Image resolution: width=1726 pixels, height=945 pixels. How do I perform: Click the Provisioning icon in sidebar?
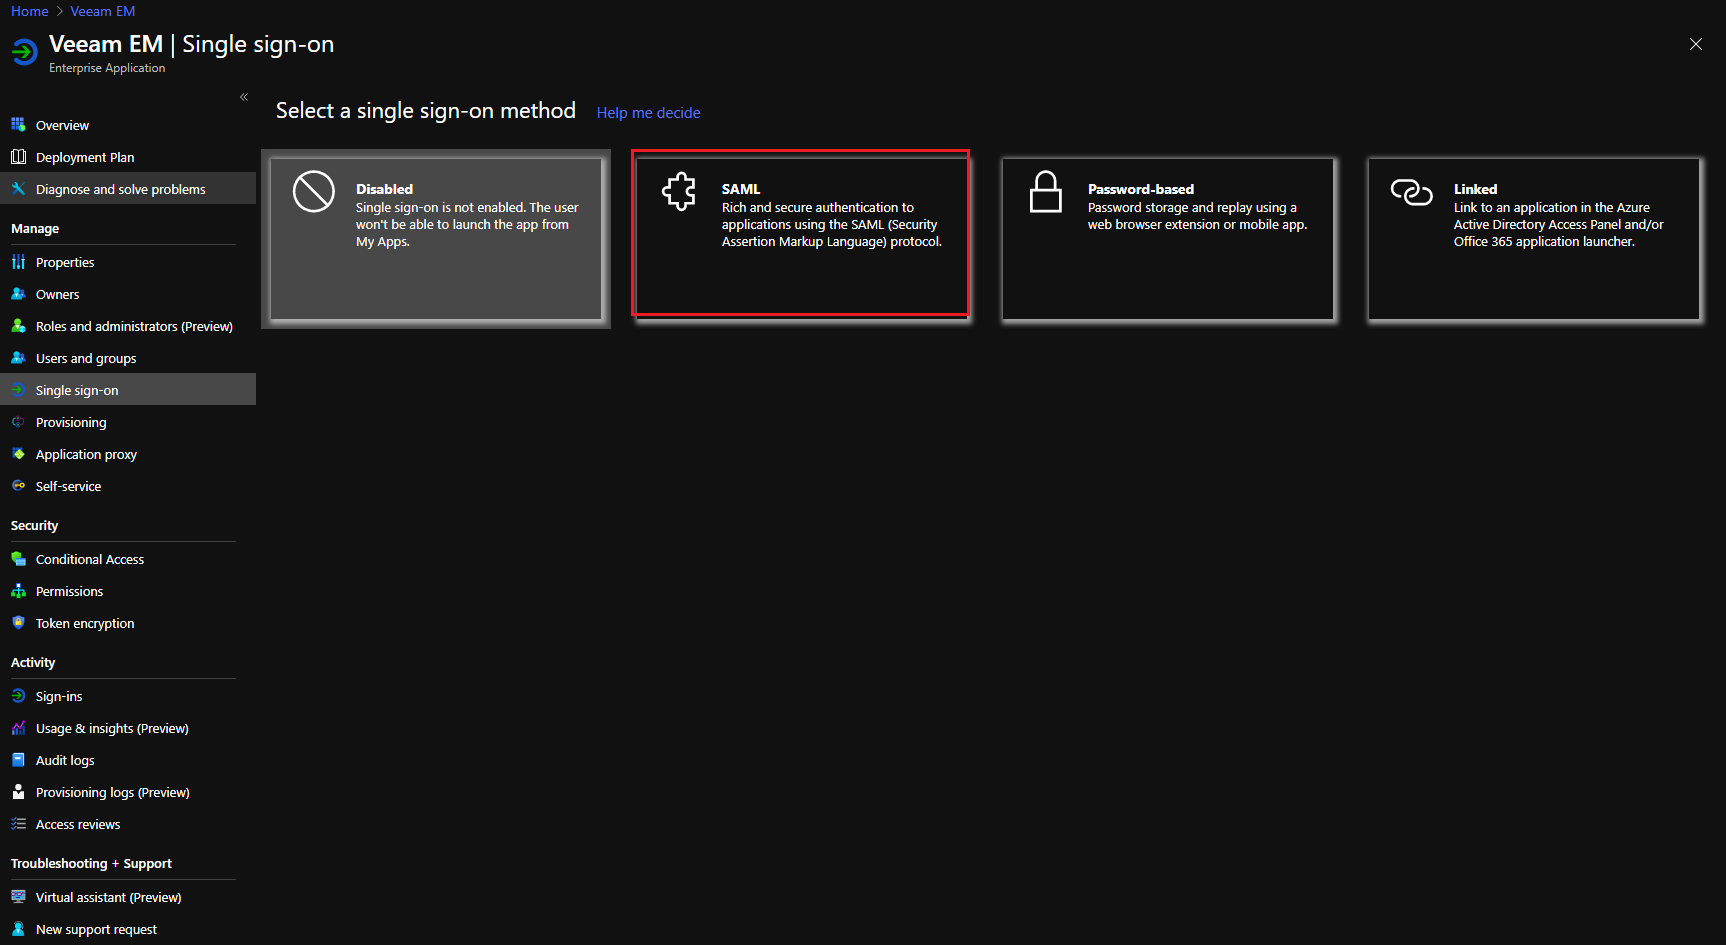tap(18, 422)
